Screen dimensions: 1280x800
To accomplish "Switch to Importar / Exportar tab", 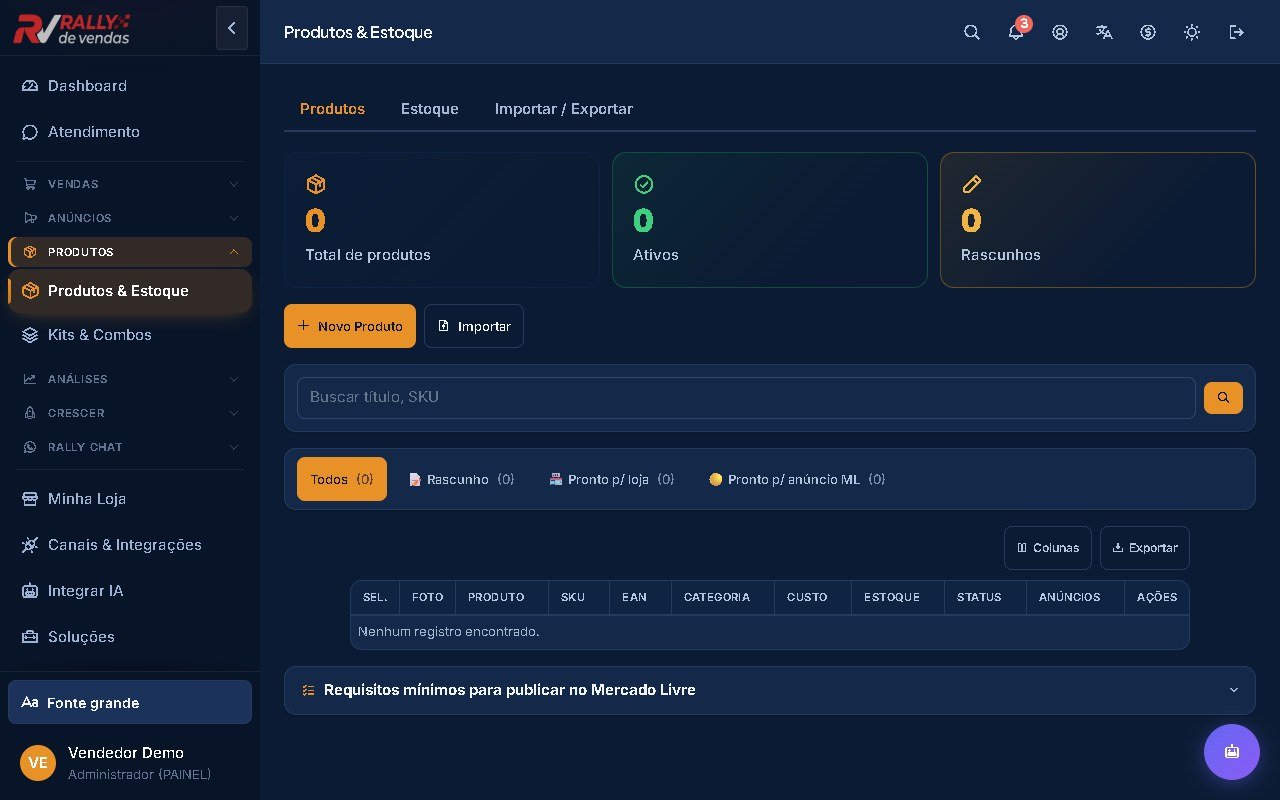I will (564, 109).
